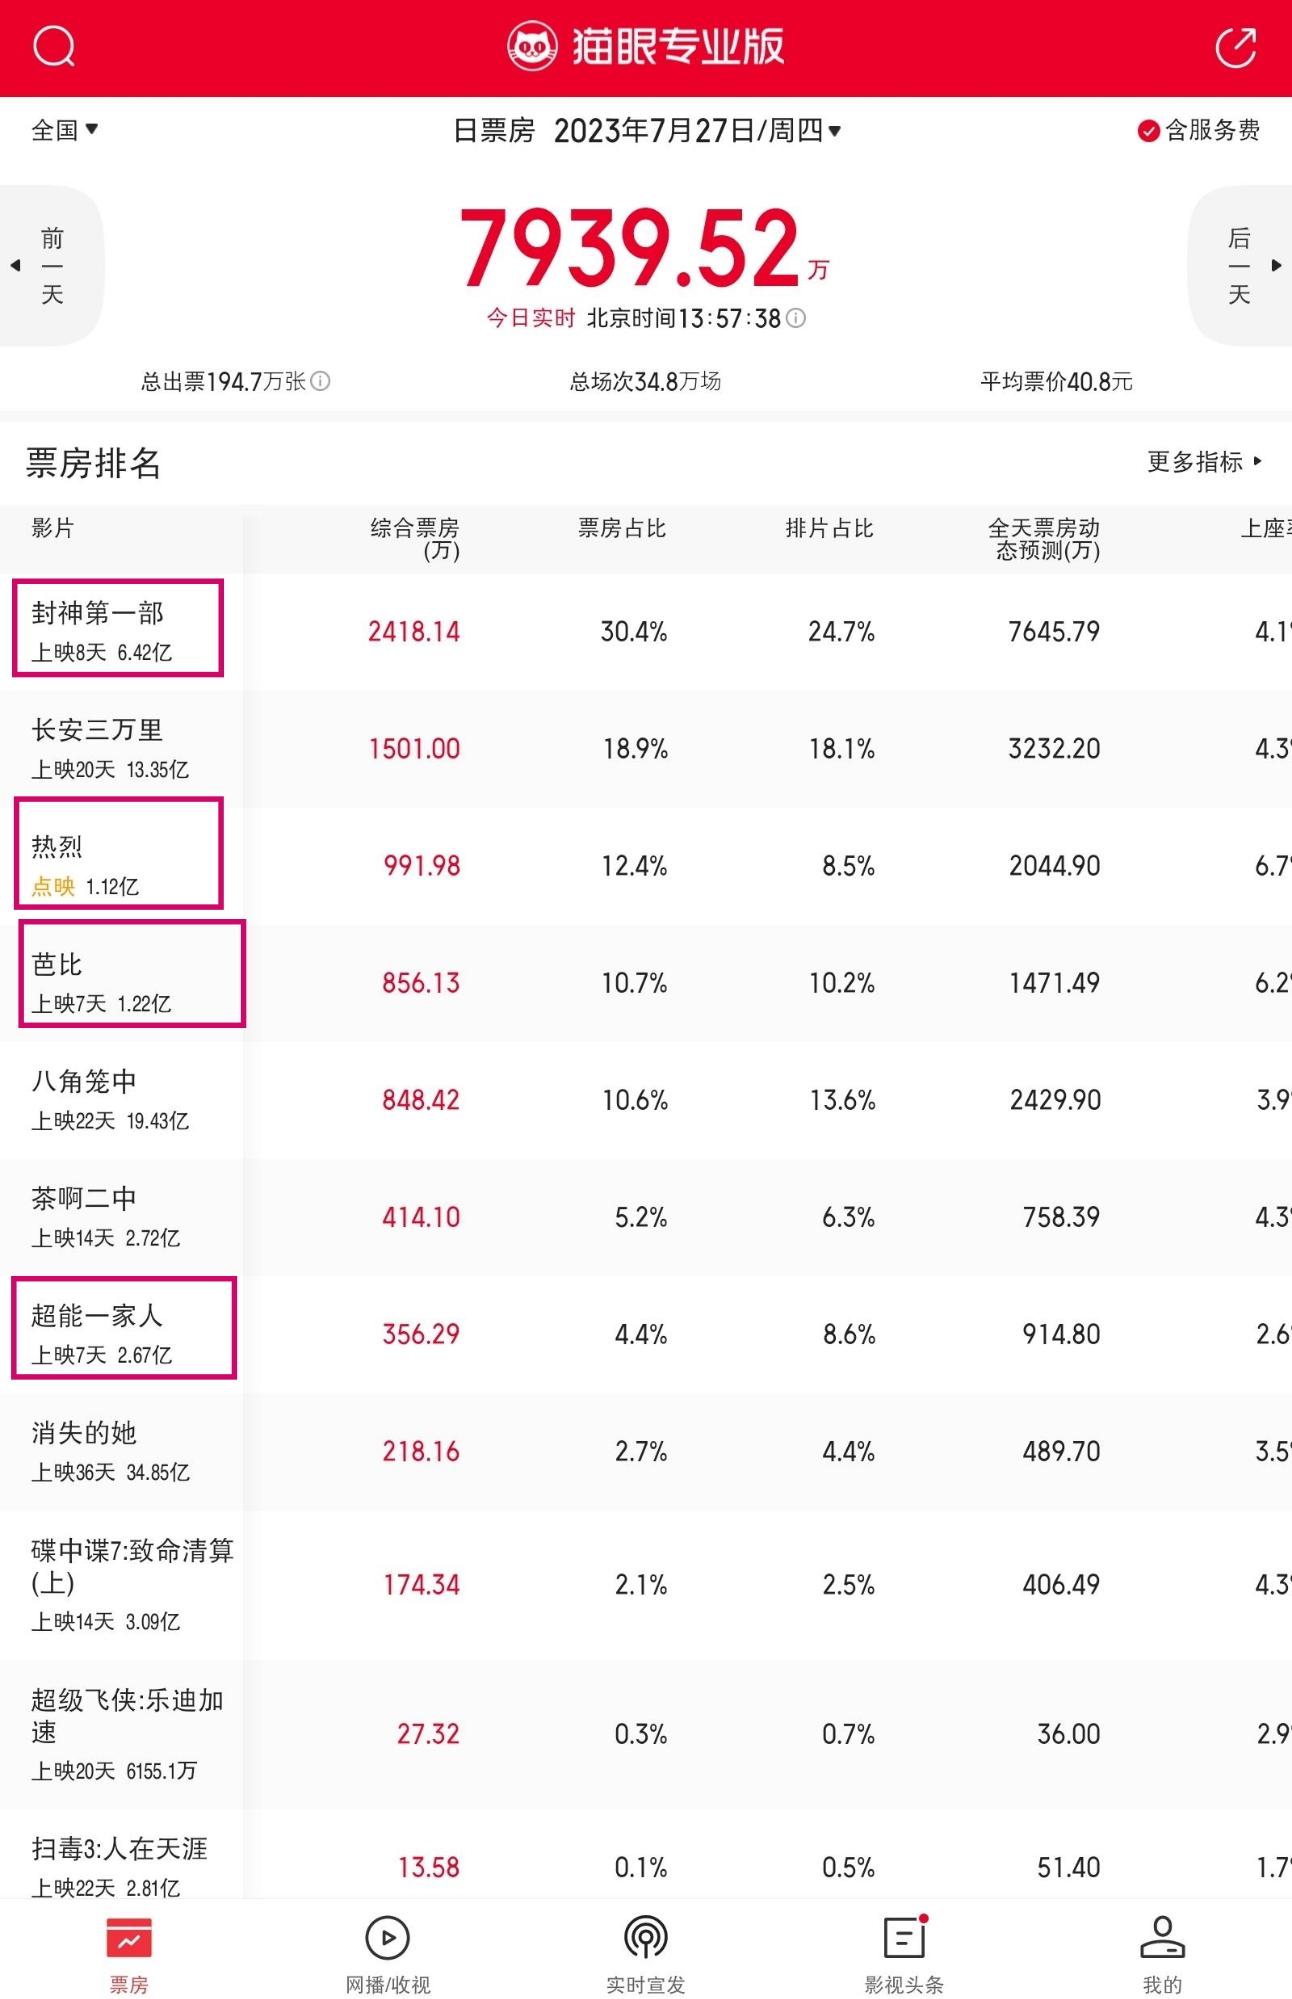Open 网播/收视 play icon tab

388,1953
